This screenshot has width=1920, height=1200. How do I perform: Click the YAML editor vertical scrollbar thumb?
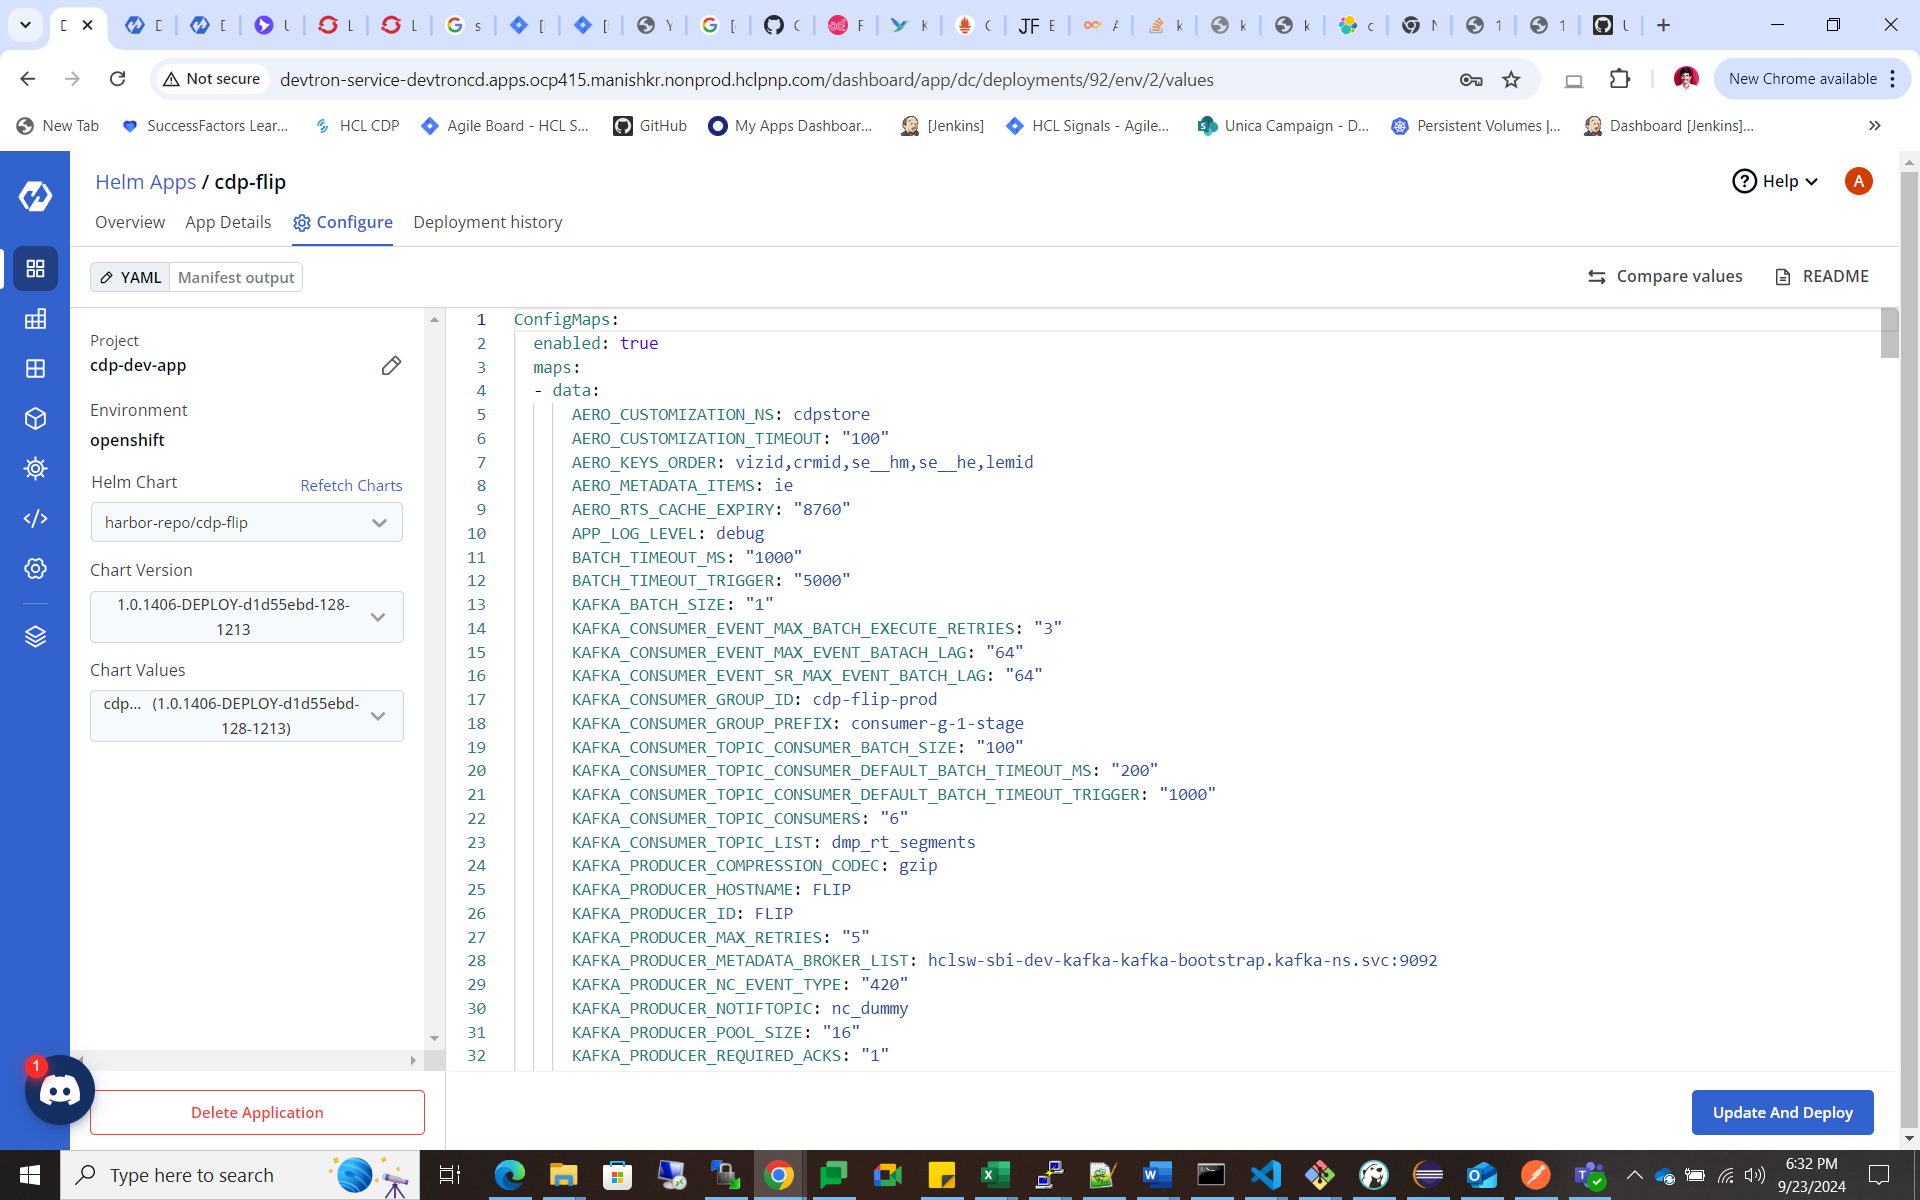[x=1889, y=334]
